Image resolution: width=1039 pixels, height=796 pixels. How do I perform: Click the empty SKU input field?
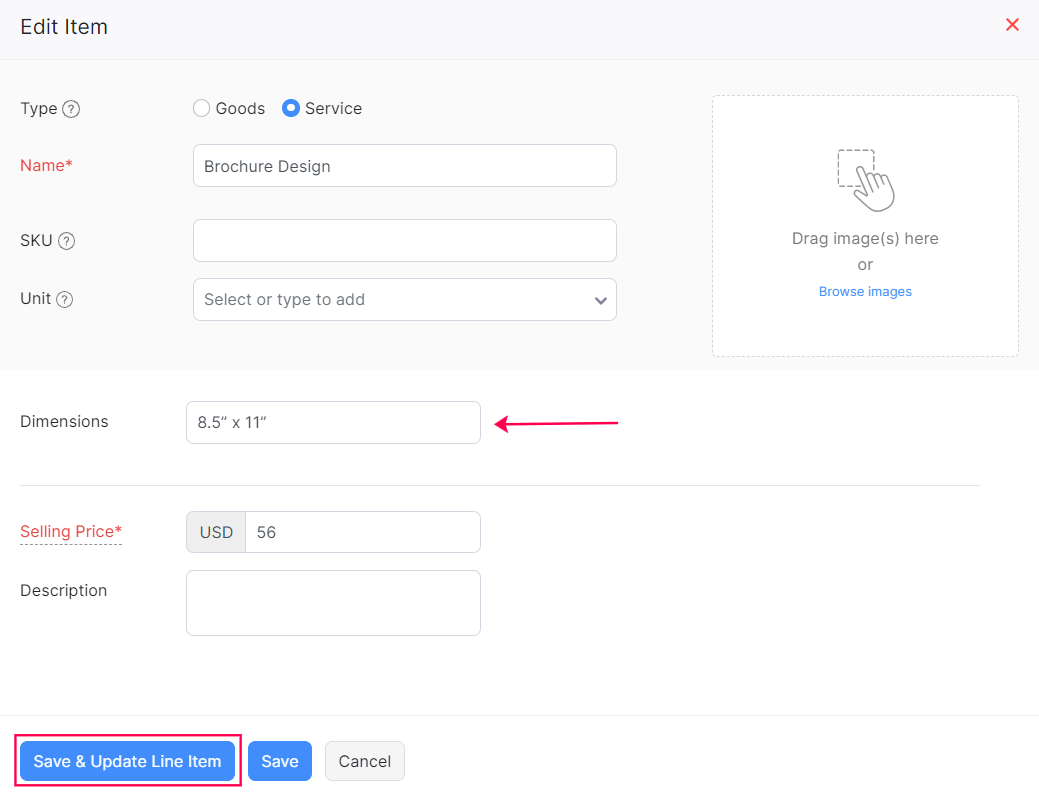point(404,240)
